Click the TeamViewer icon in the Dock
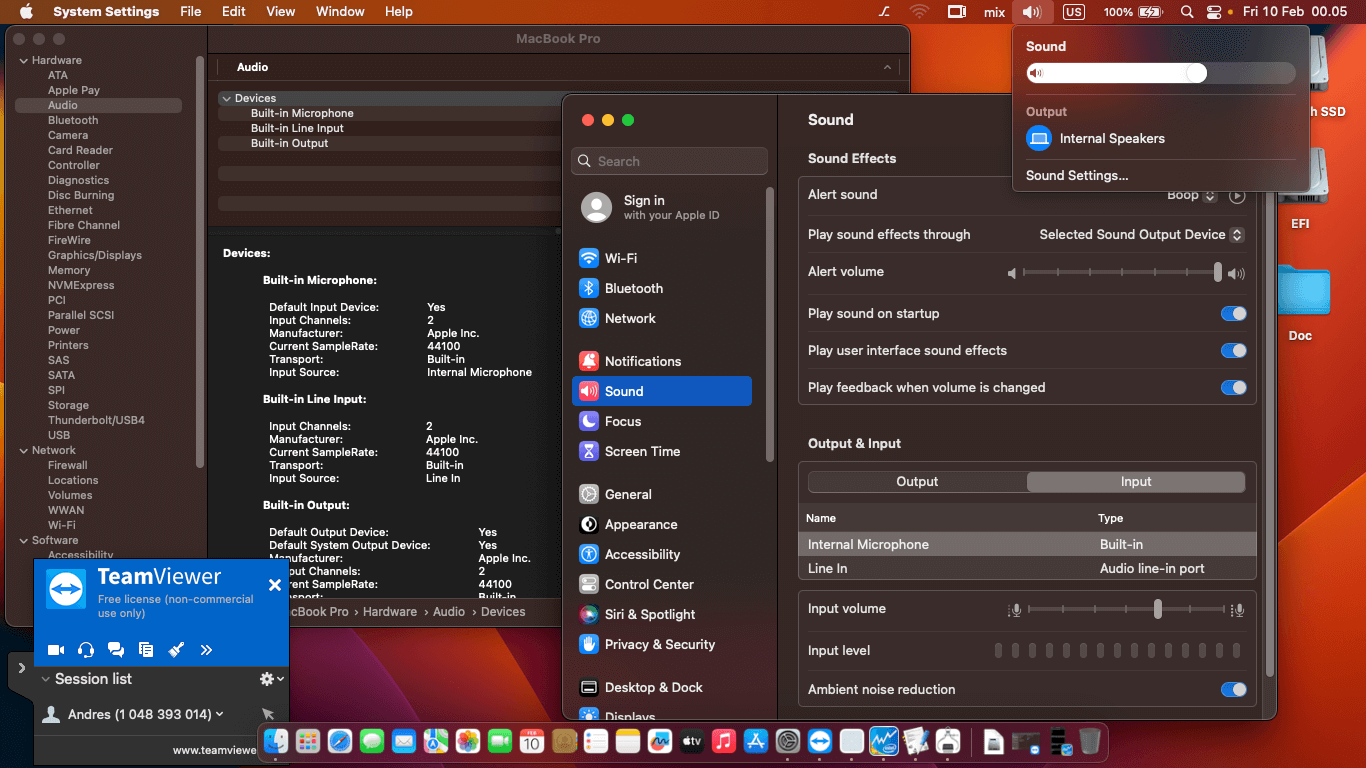Viewport: 1366px width, 768px height. point(820,741)
